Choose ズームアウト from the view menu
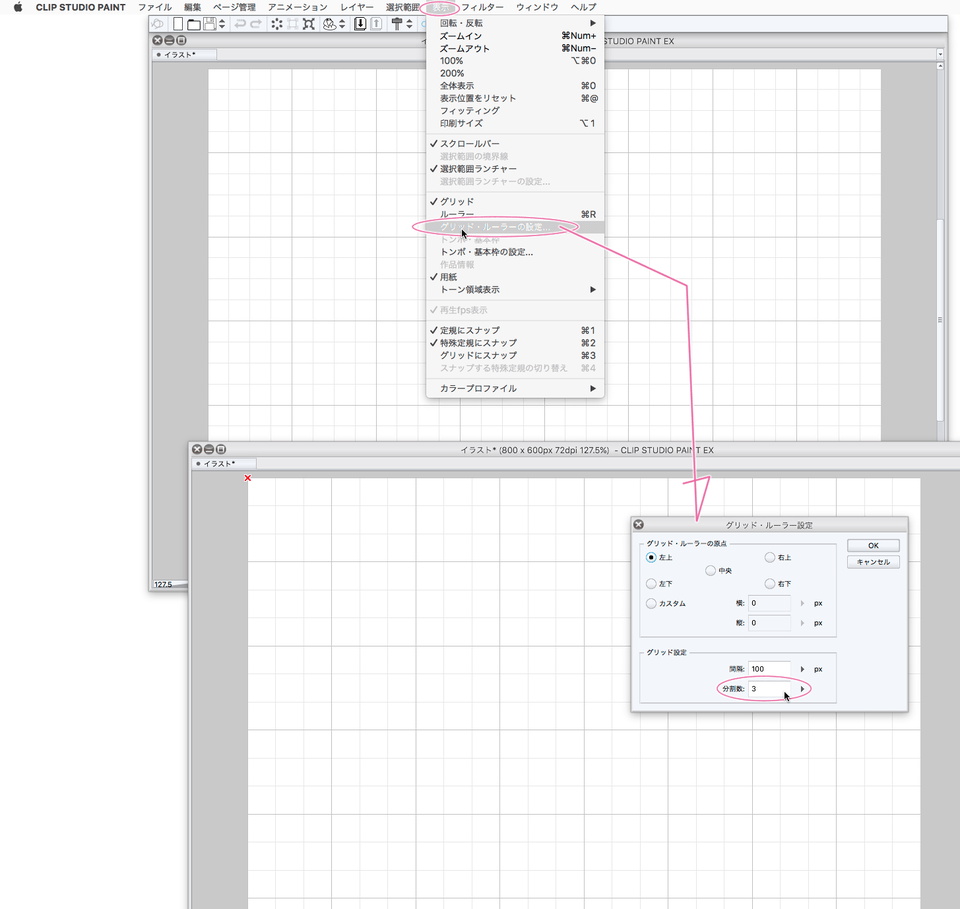The height and width of the screenshot is (909, 960). coord(515,48)
